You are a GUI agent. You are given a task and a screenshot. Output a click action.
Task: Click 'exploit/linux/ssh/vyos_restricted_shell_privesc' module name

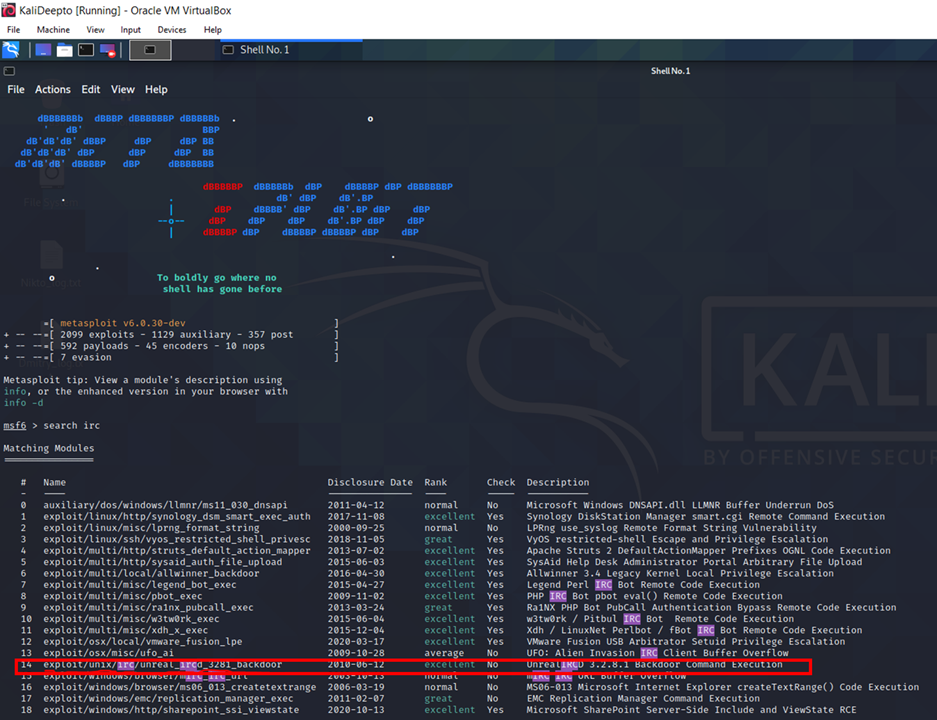click(177, 539)
